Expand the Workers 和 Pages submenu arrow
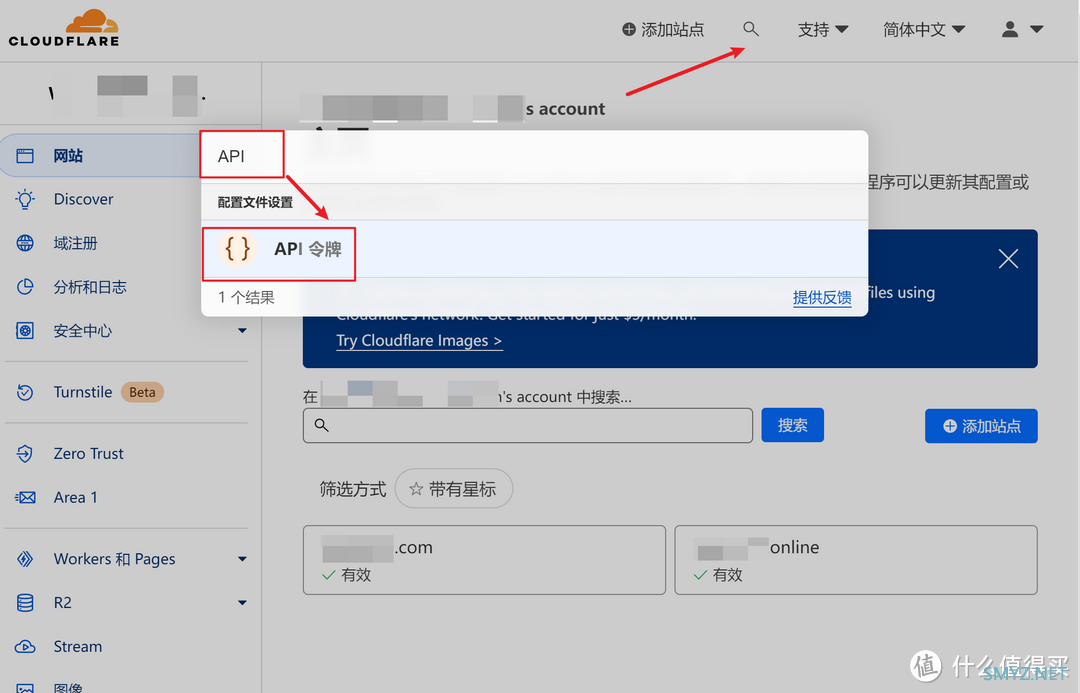This screenshot has height=693, width=1080. click(242, 559)
